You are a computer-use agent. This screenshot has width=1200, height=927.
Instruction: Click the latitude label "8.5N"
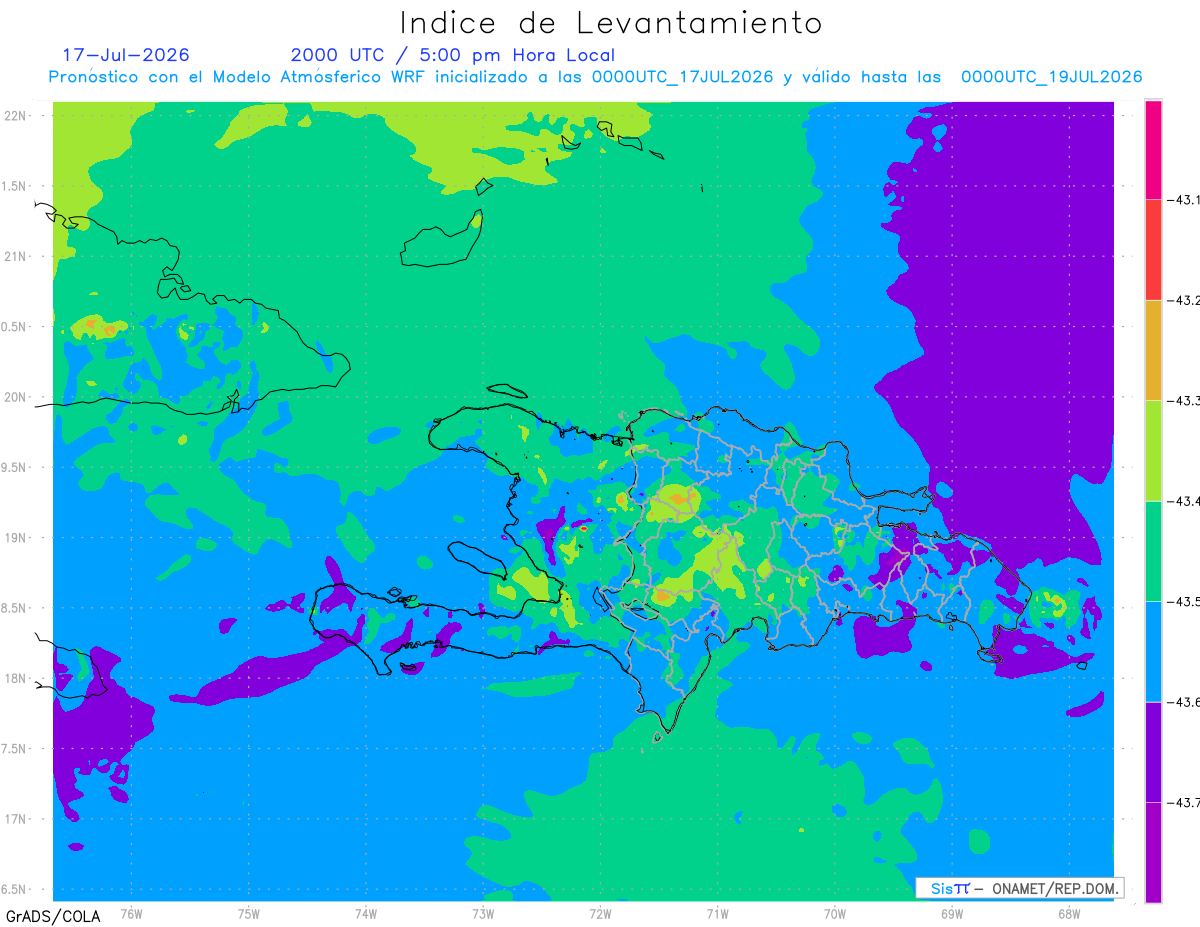coord(13,608)
